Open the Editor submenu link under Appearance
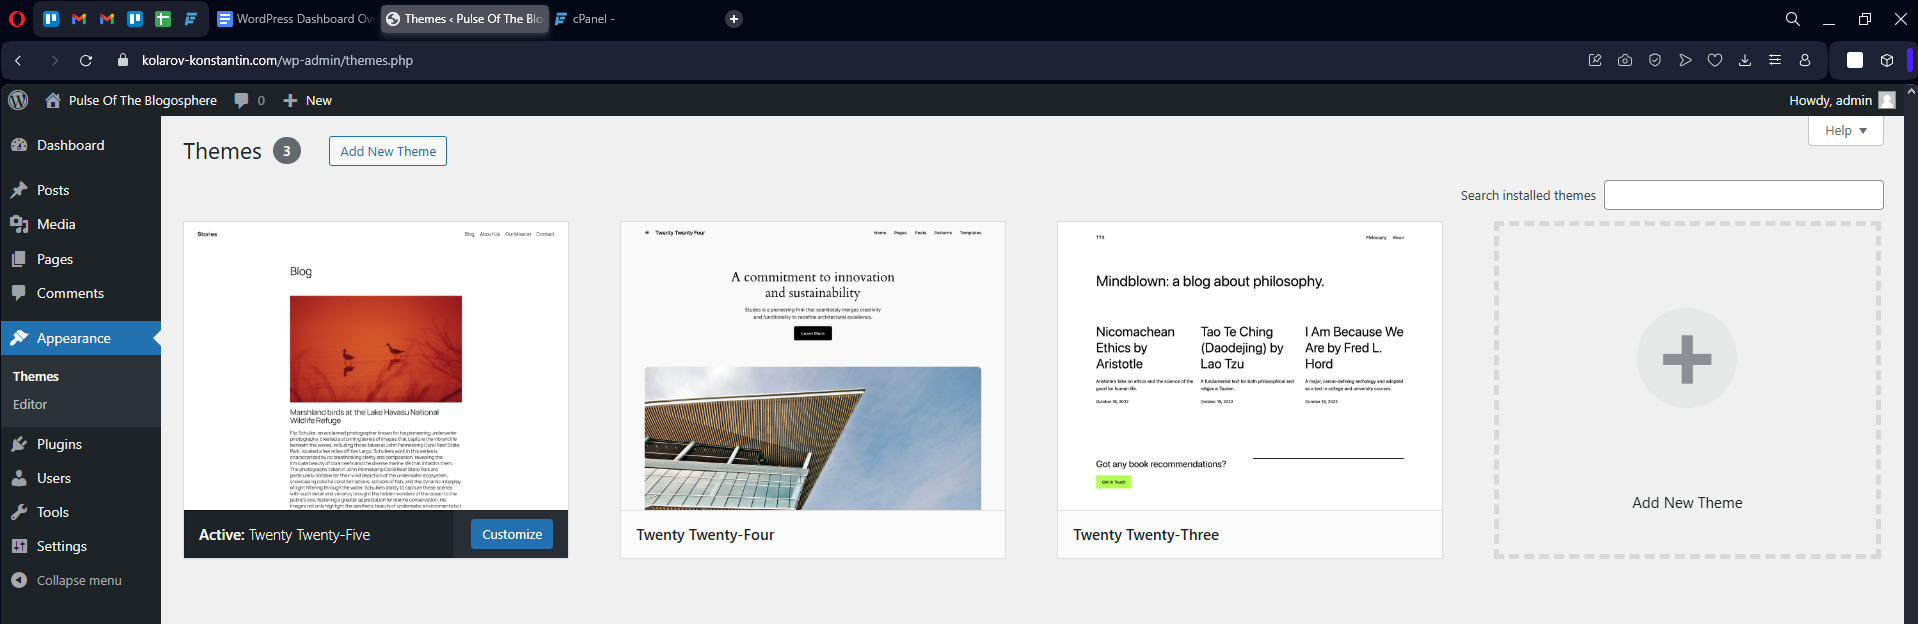The width and height of the screenshot is (1918, 624). [x=30, y=404]
